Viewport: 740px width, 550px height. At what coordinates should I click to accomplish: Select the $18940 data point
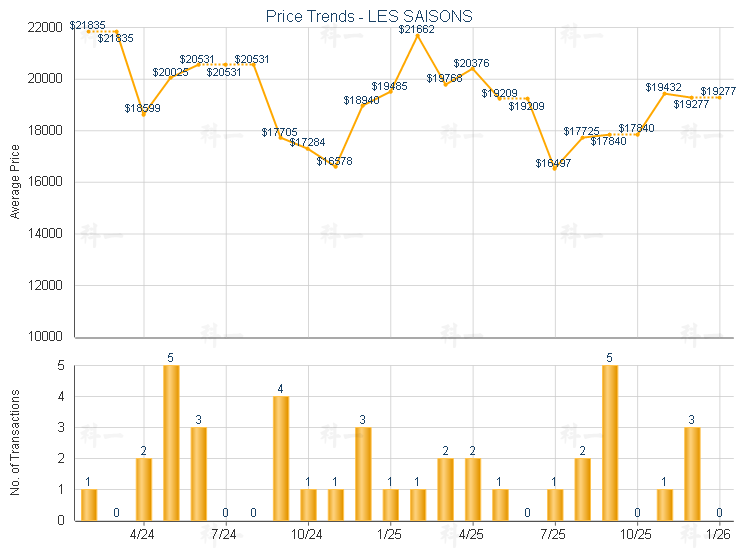tap(363, 105)
